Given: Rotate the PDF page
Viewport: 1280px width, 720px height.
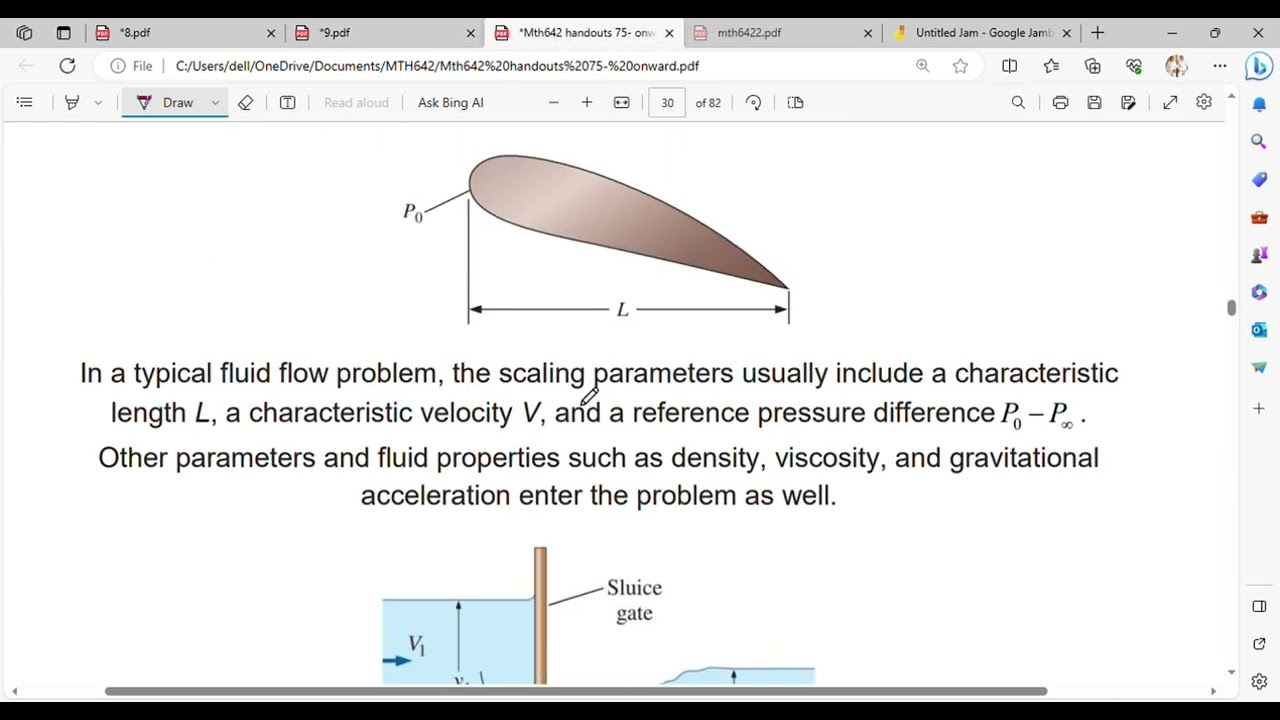Looking at the screenshot, I should tap(753, 102).
